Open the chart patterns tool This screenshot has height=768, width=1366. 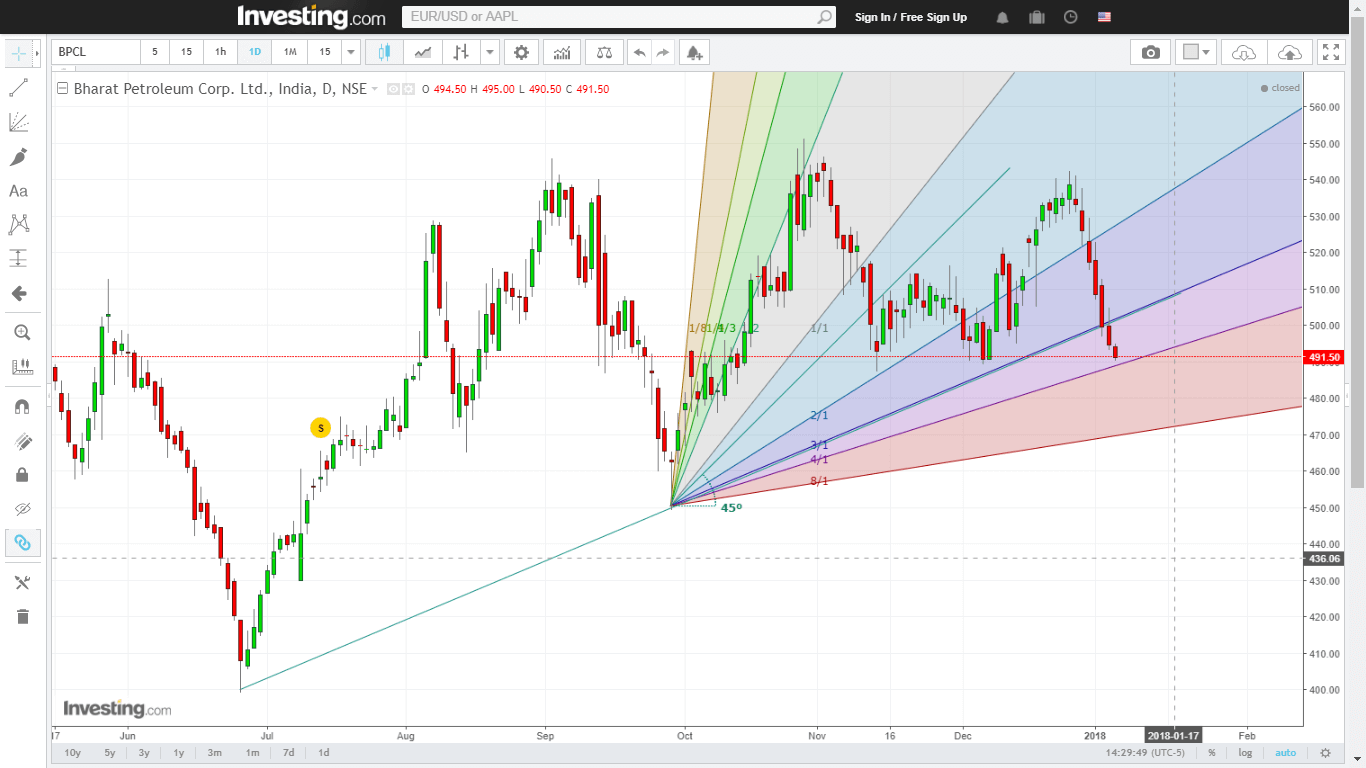(18, 224)
